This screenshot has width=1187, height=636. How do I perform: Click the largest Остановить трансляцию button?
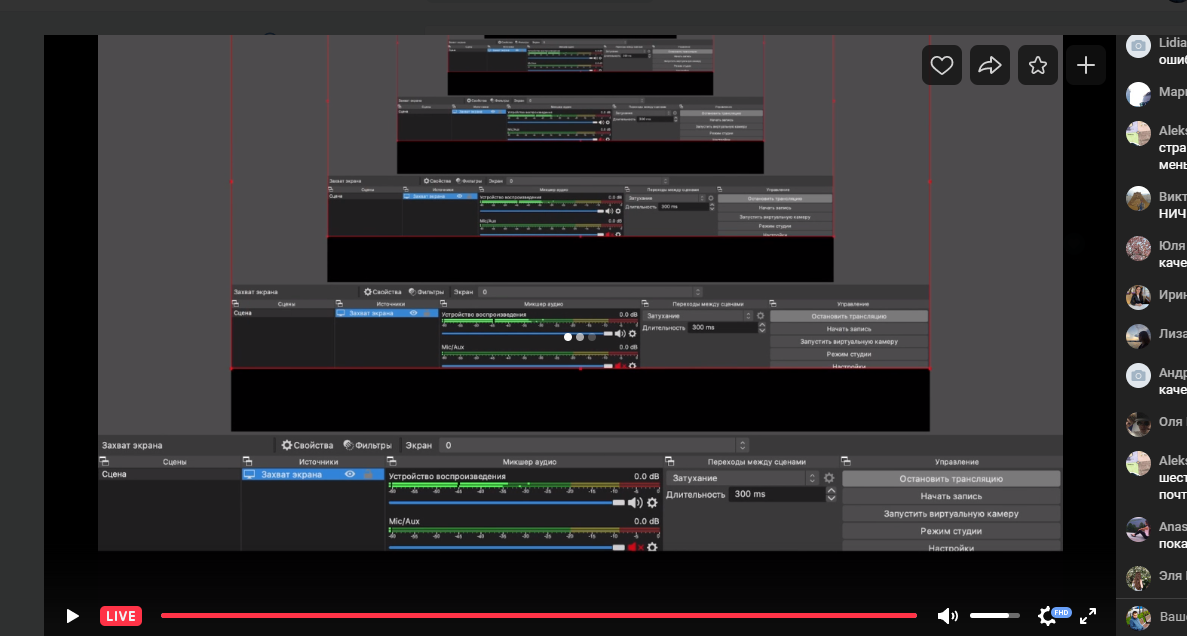pos(950,479)
